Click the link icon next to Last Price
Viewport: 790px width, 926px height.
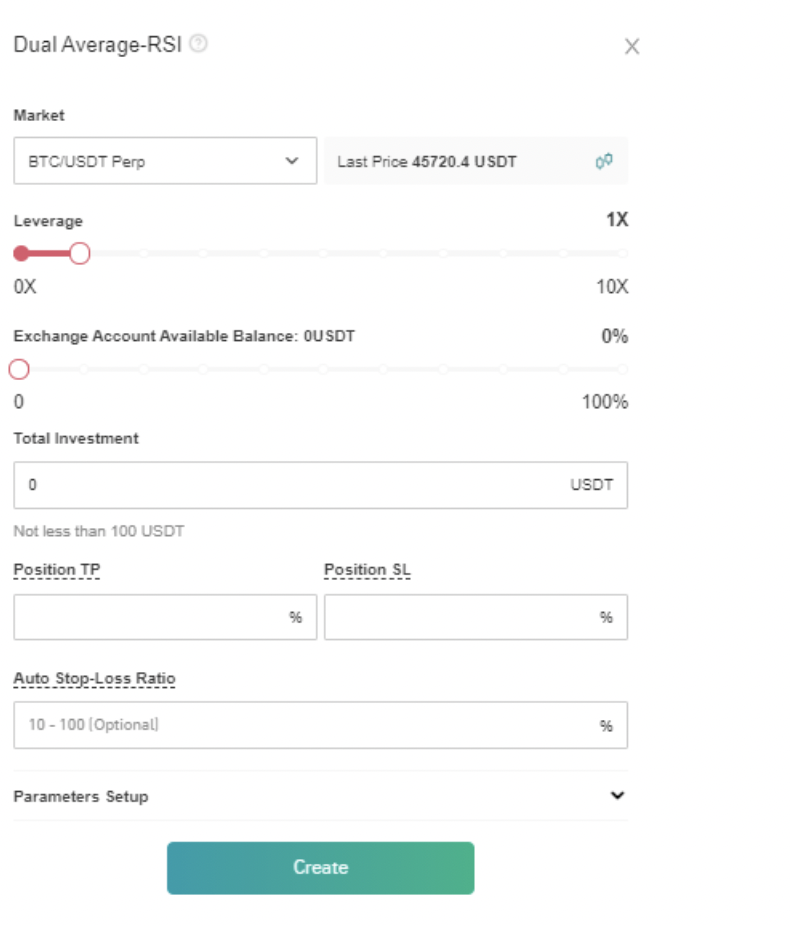[603, 161]
